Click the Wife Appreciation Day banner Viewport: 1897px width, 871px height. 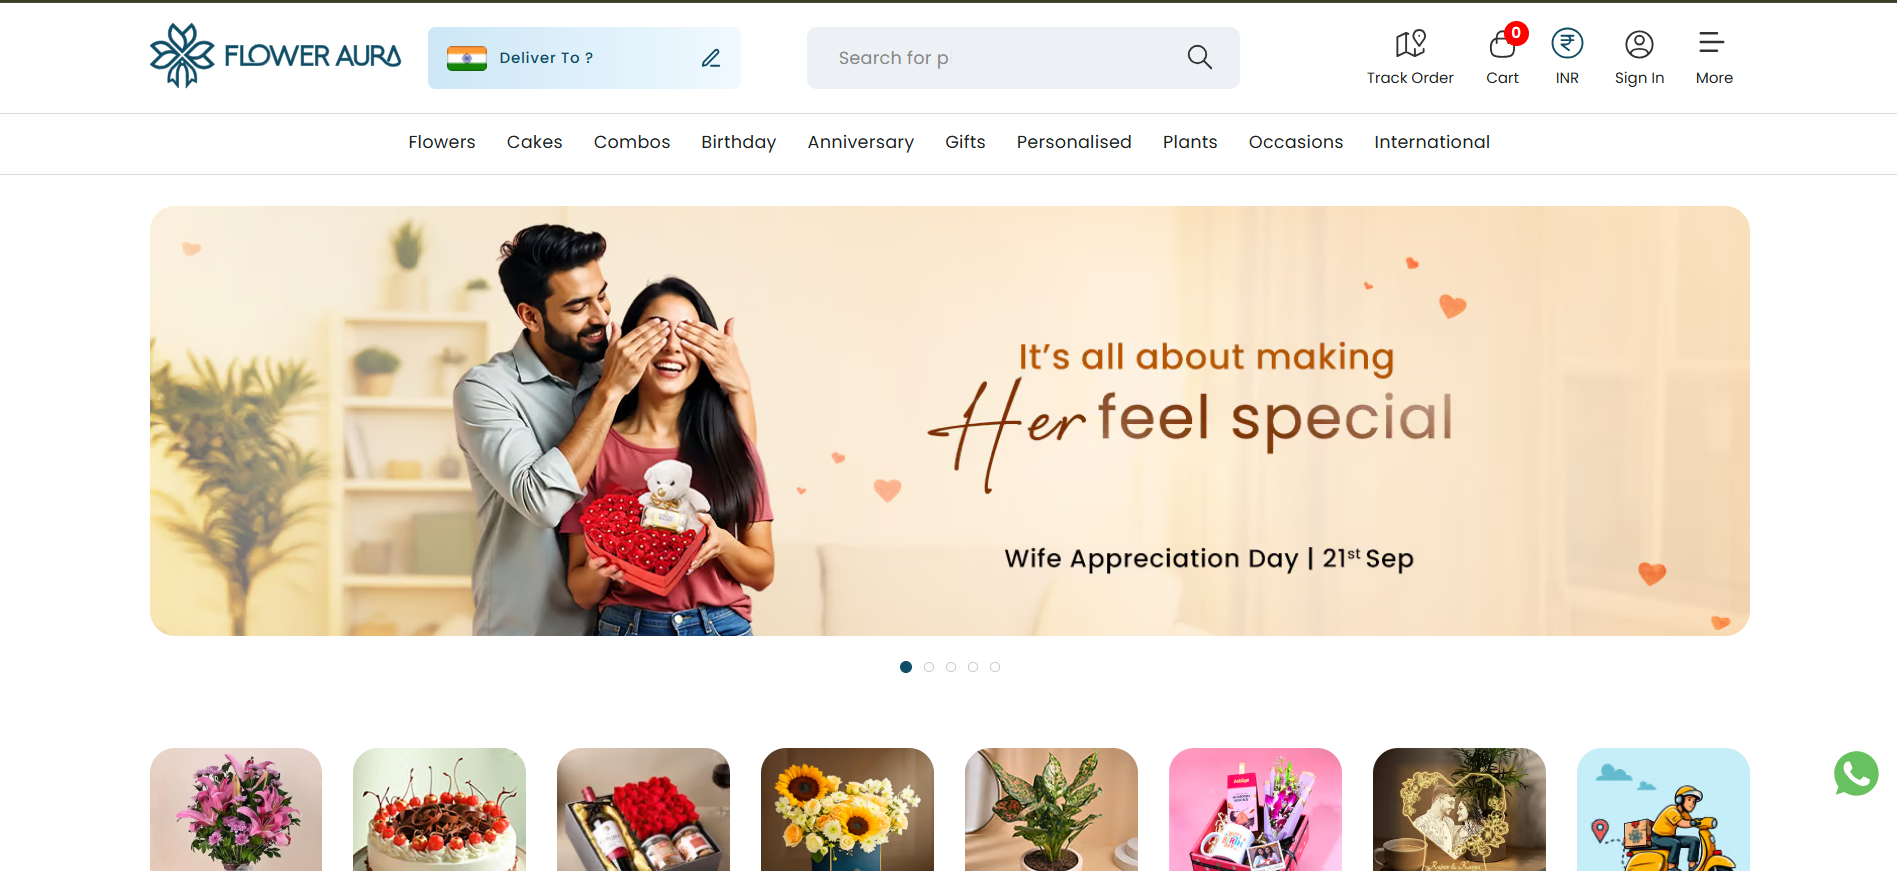(x=950, y=421)
